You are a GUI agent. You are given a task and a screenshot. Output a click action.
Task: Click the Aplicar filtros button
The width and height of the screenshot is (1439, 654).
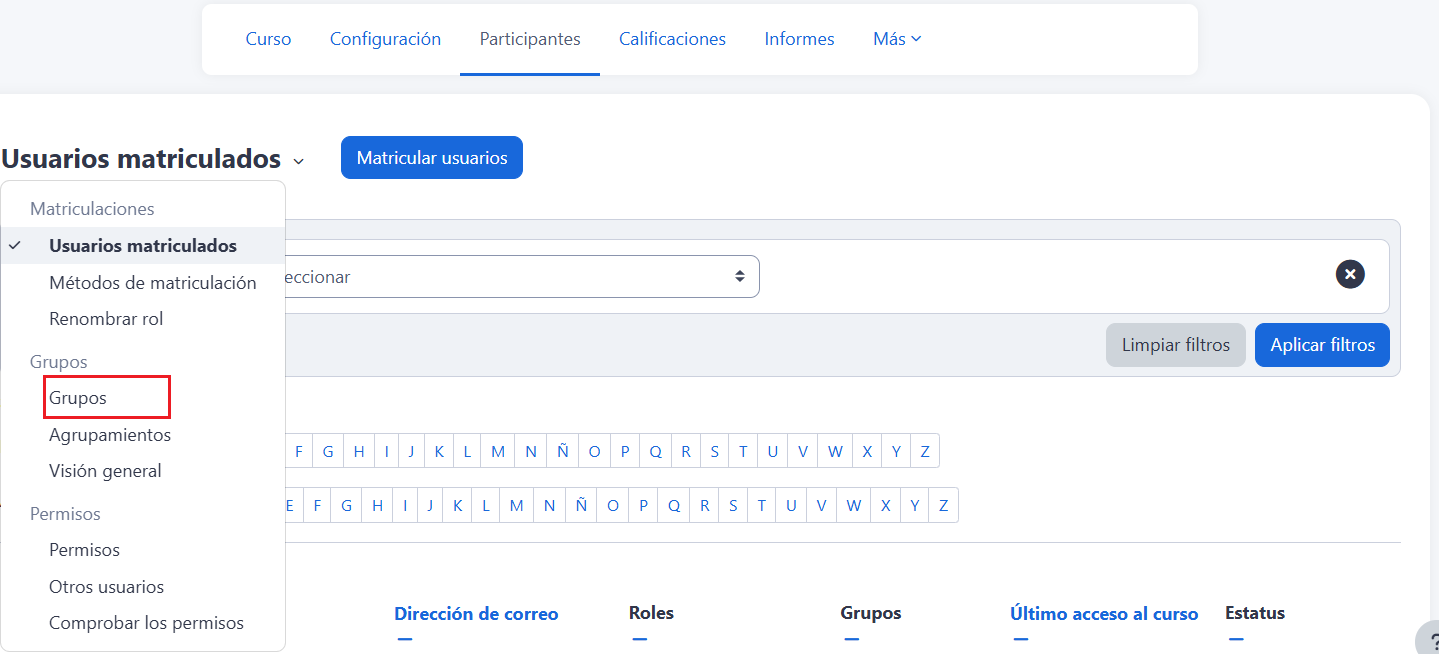pyautogui.click(x=1322, y=345)
